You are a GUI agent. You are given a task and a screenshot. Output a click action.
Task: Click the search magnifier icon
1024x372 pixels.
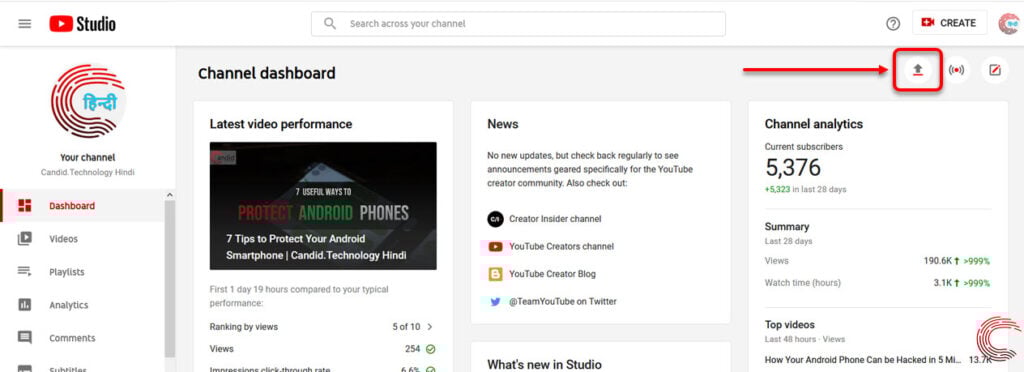(x=330, y=23)
